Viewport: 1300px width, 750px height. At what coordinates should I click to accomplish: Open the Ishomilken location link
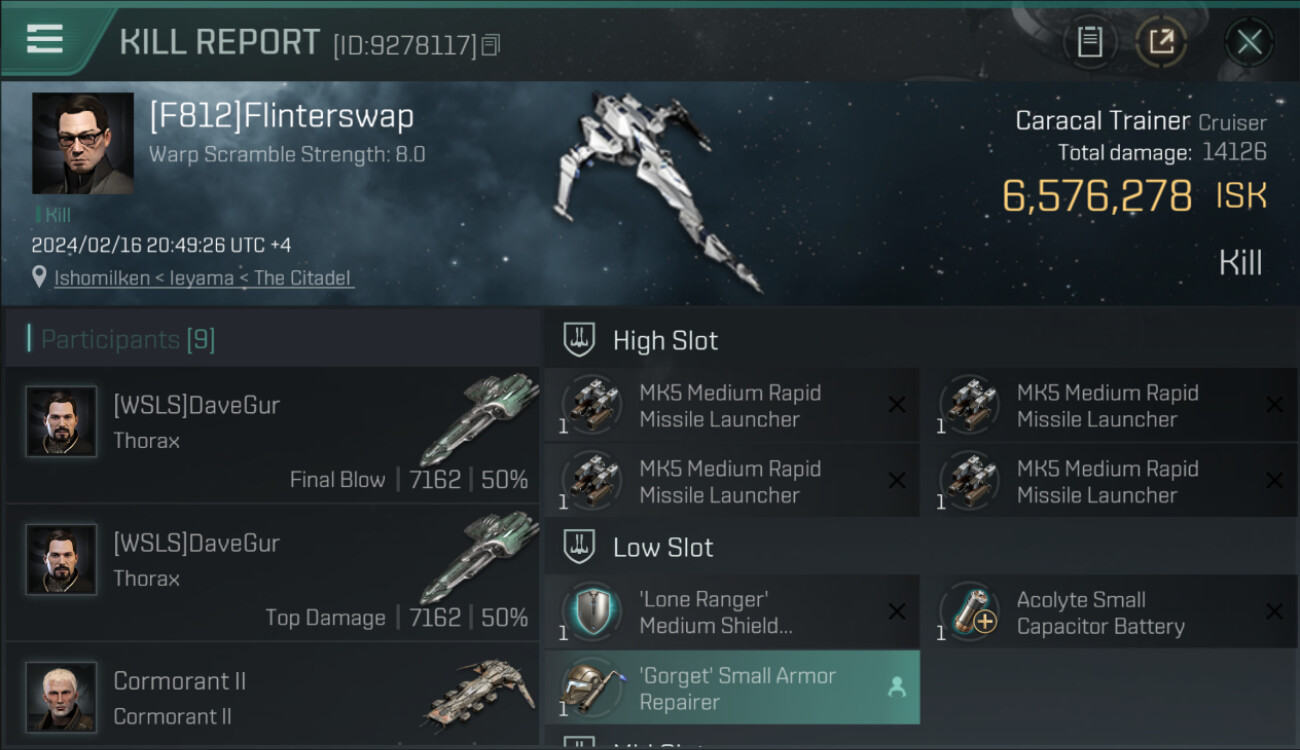(x=203, y=278)
